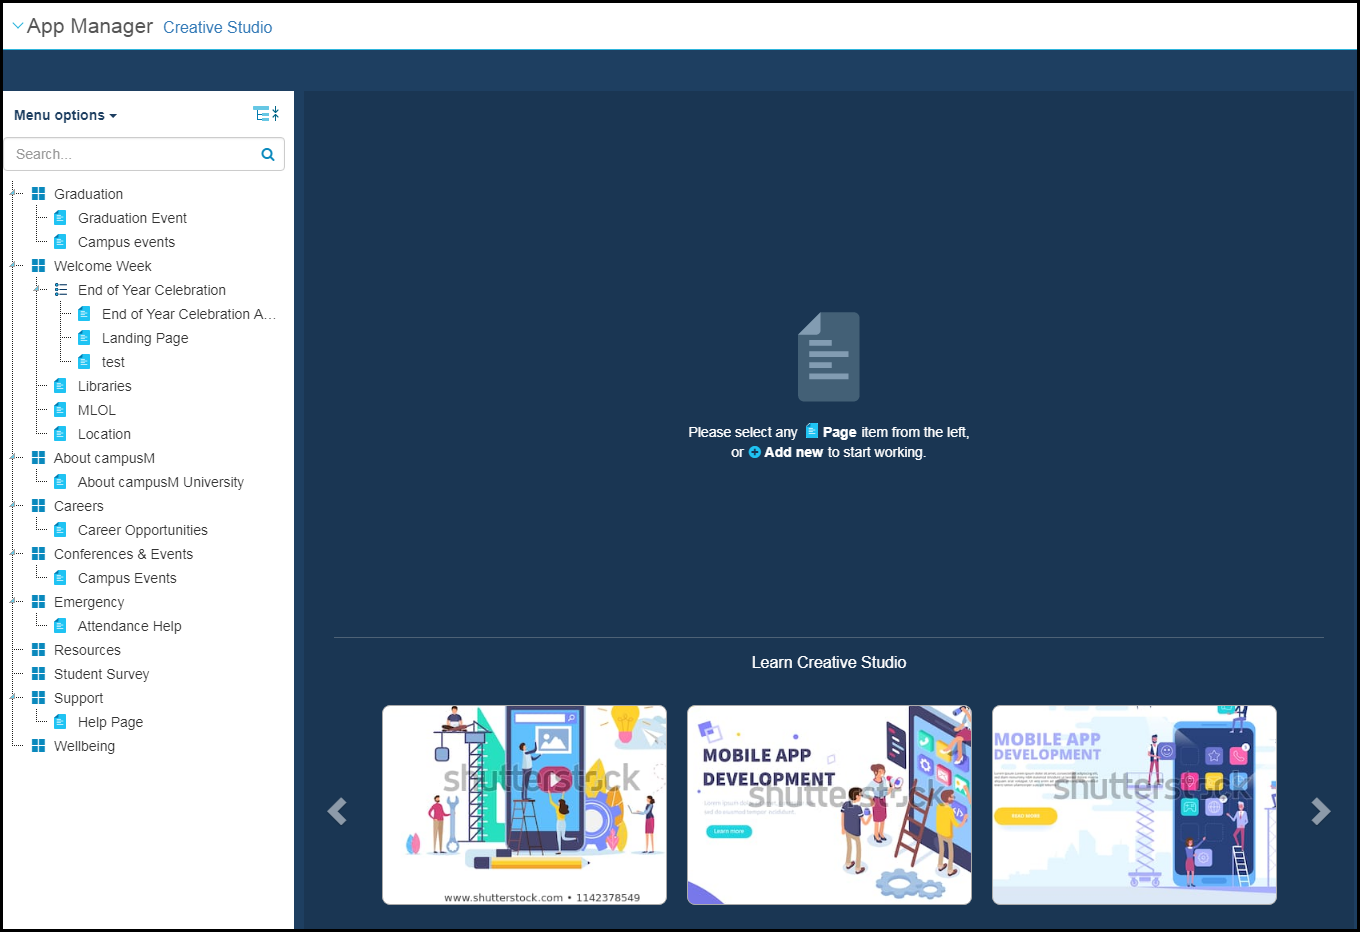The height and width of the screenshot is (932, 1360).
Task: Select the test page label
Action: pyautogui.click(x=113, y=362)
